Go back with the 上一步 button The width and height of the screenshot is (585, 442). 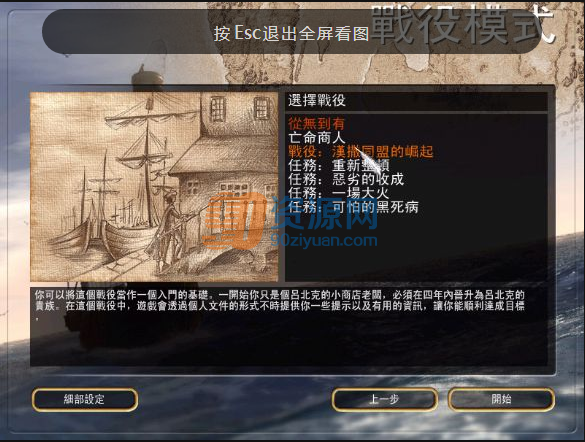[384, 399]
